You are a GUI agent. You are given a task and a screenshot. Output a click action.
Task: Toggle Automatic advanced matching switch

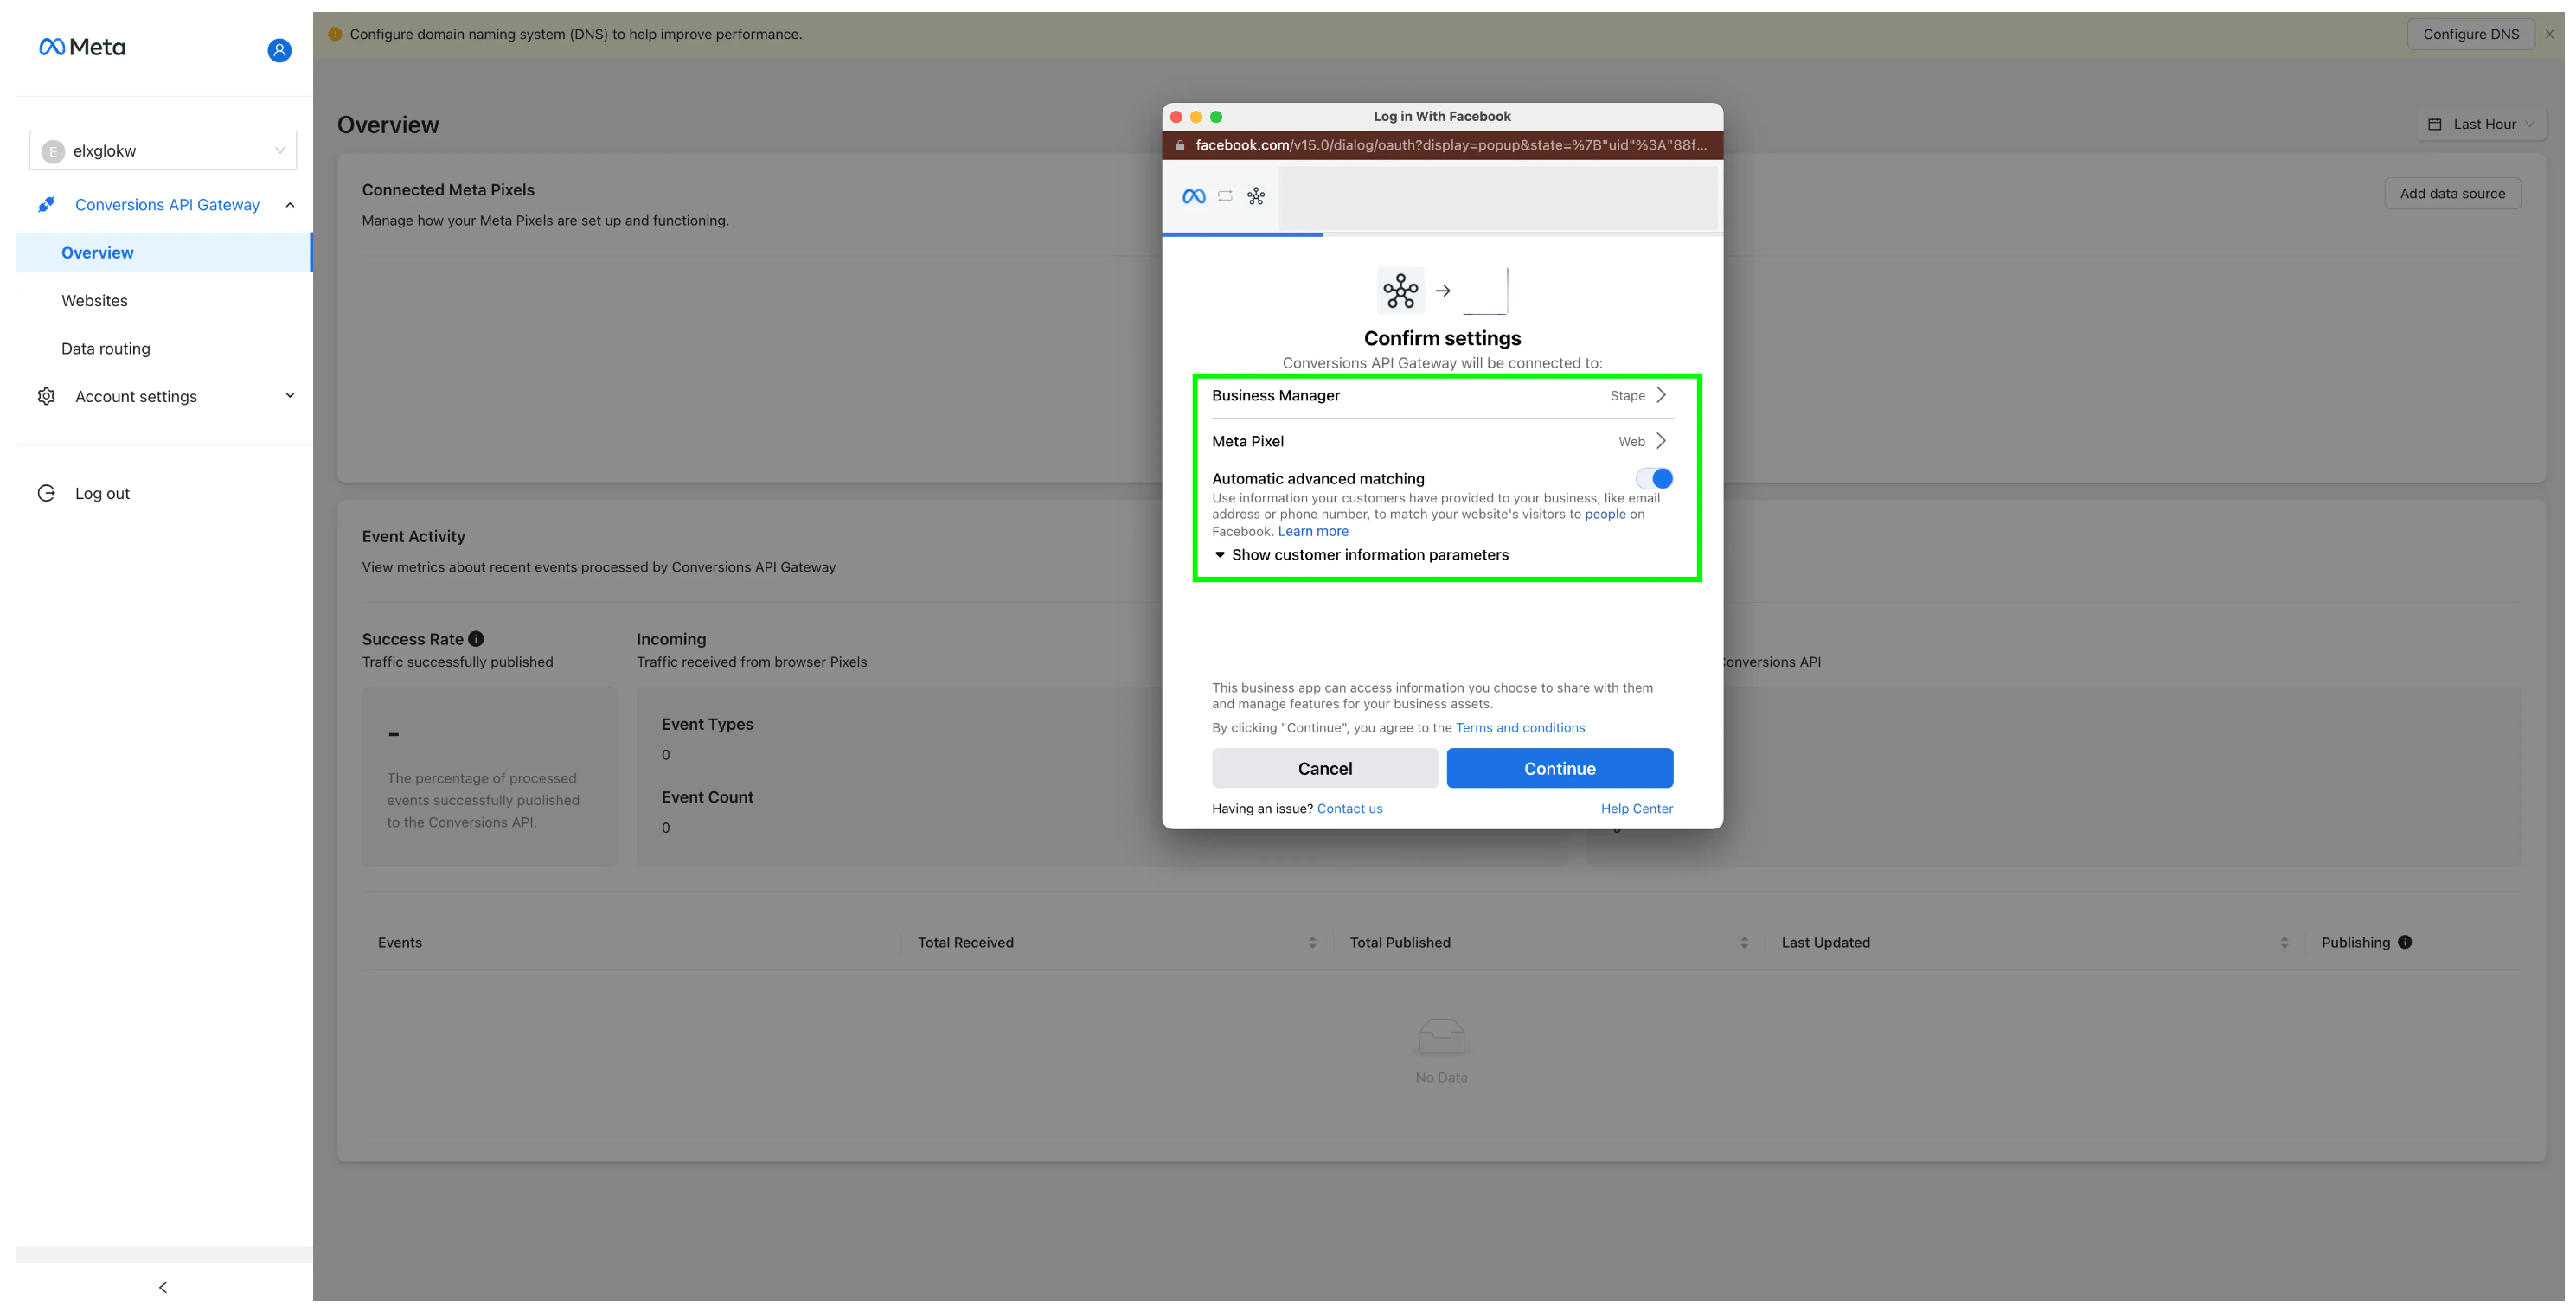click(x=1653, y=478)
